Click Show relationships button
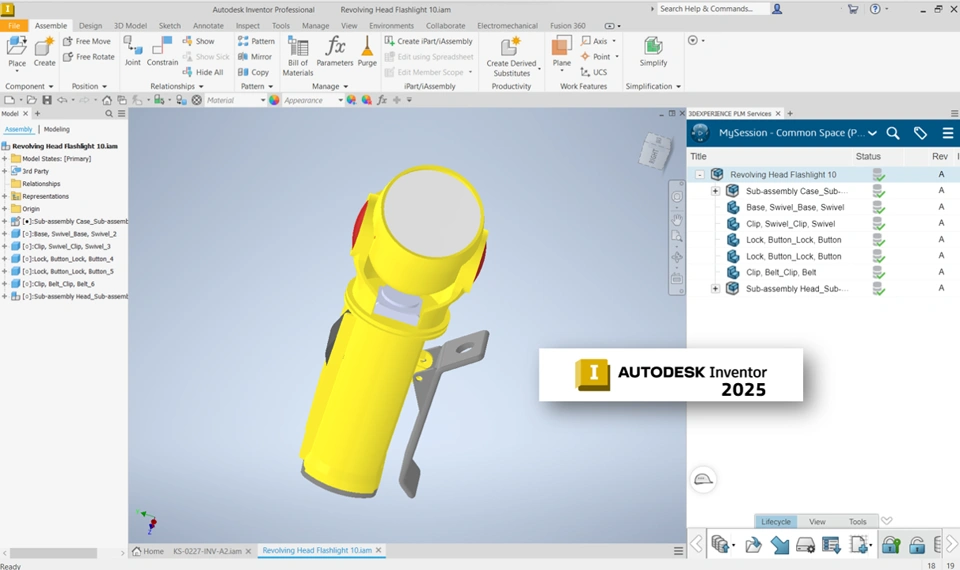960x570 pixels. coord(198,41)
